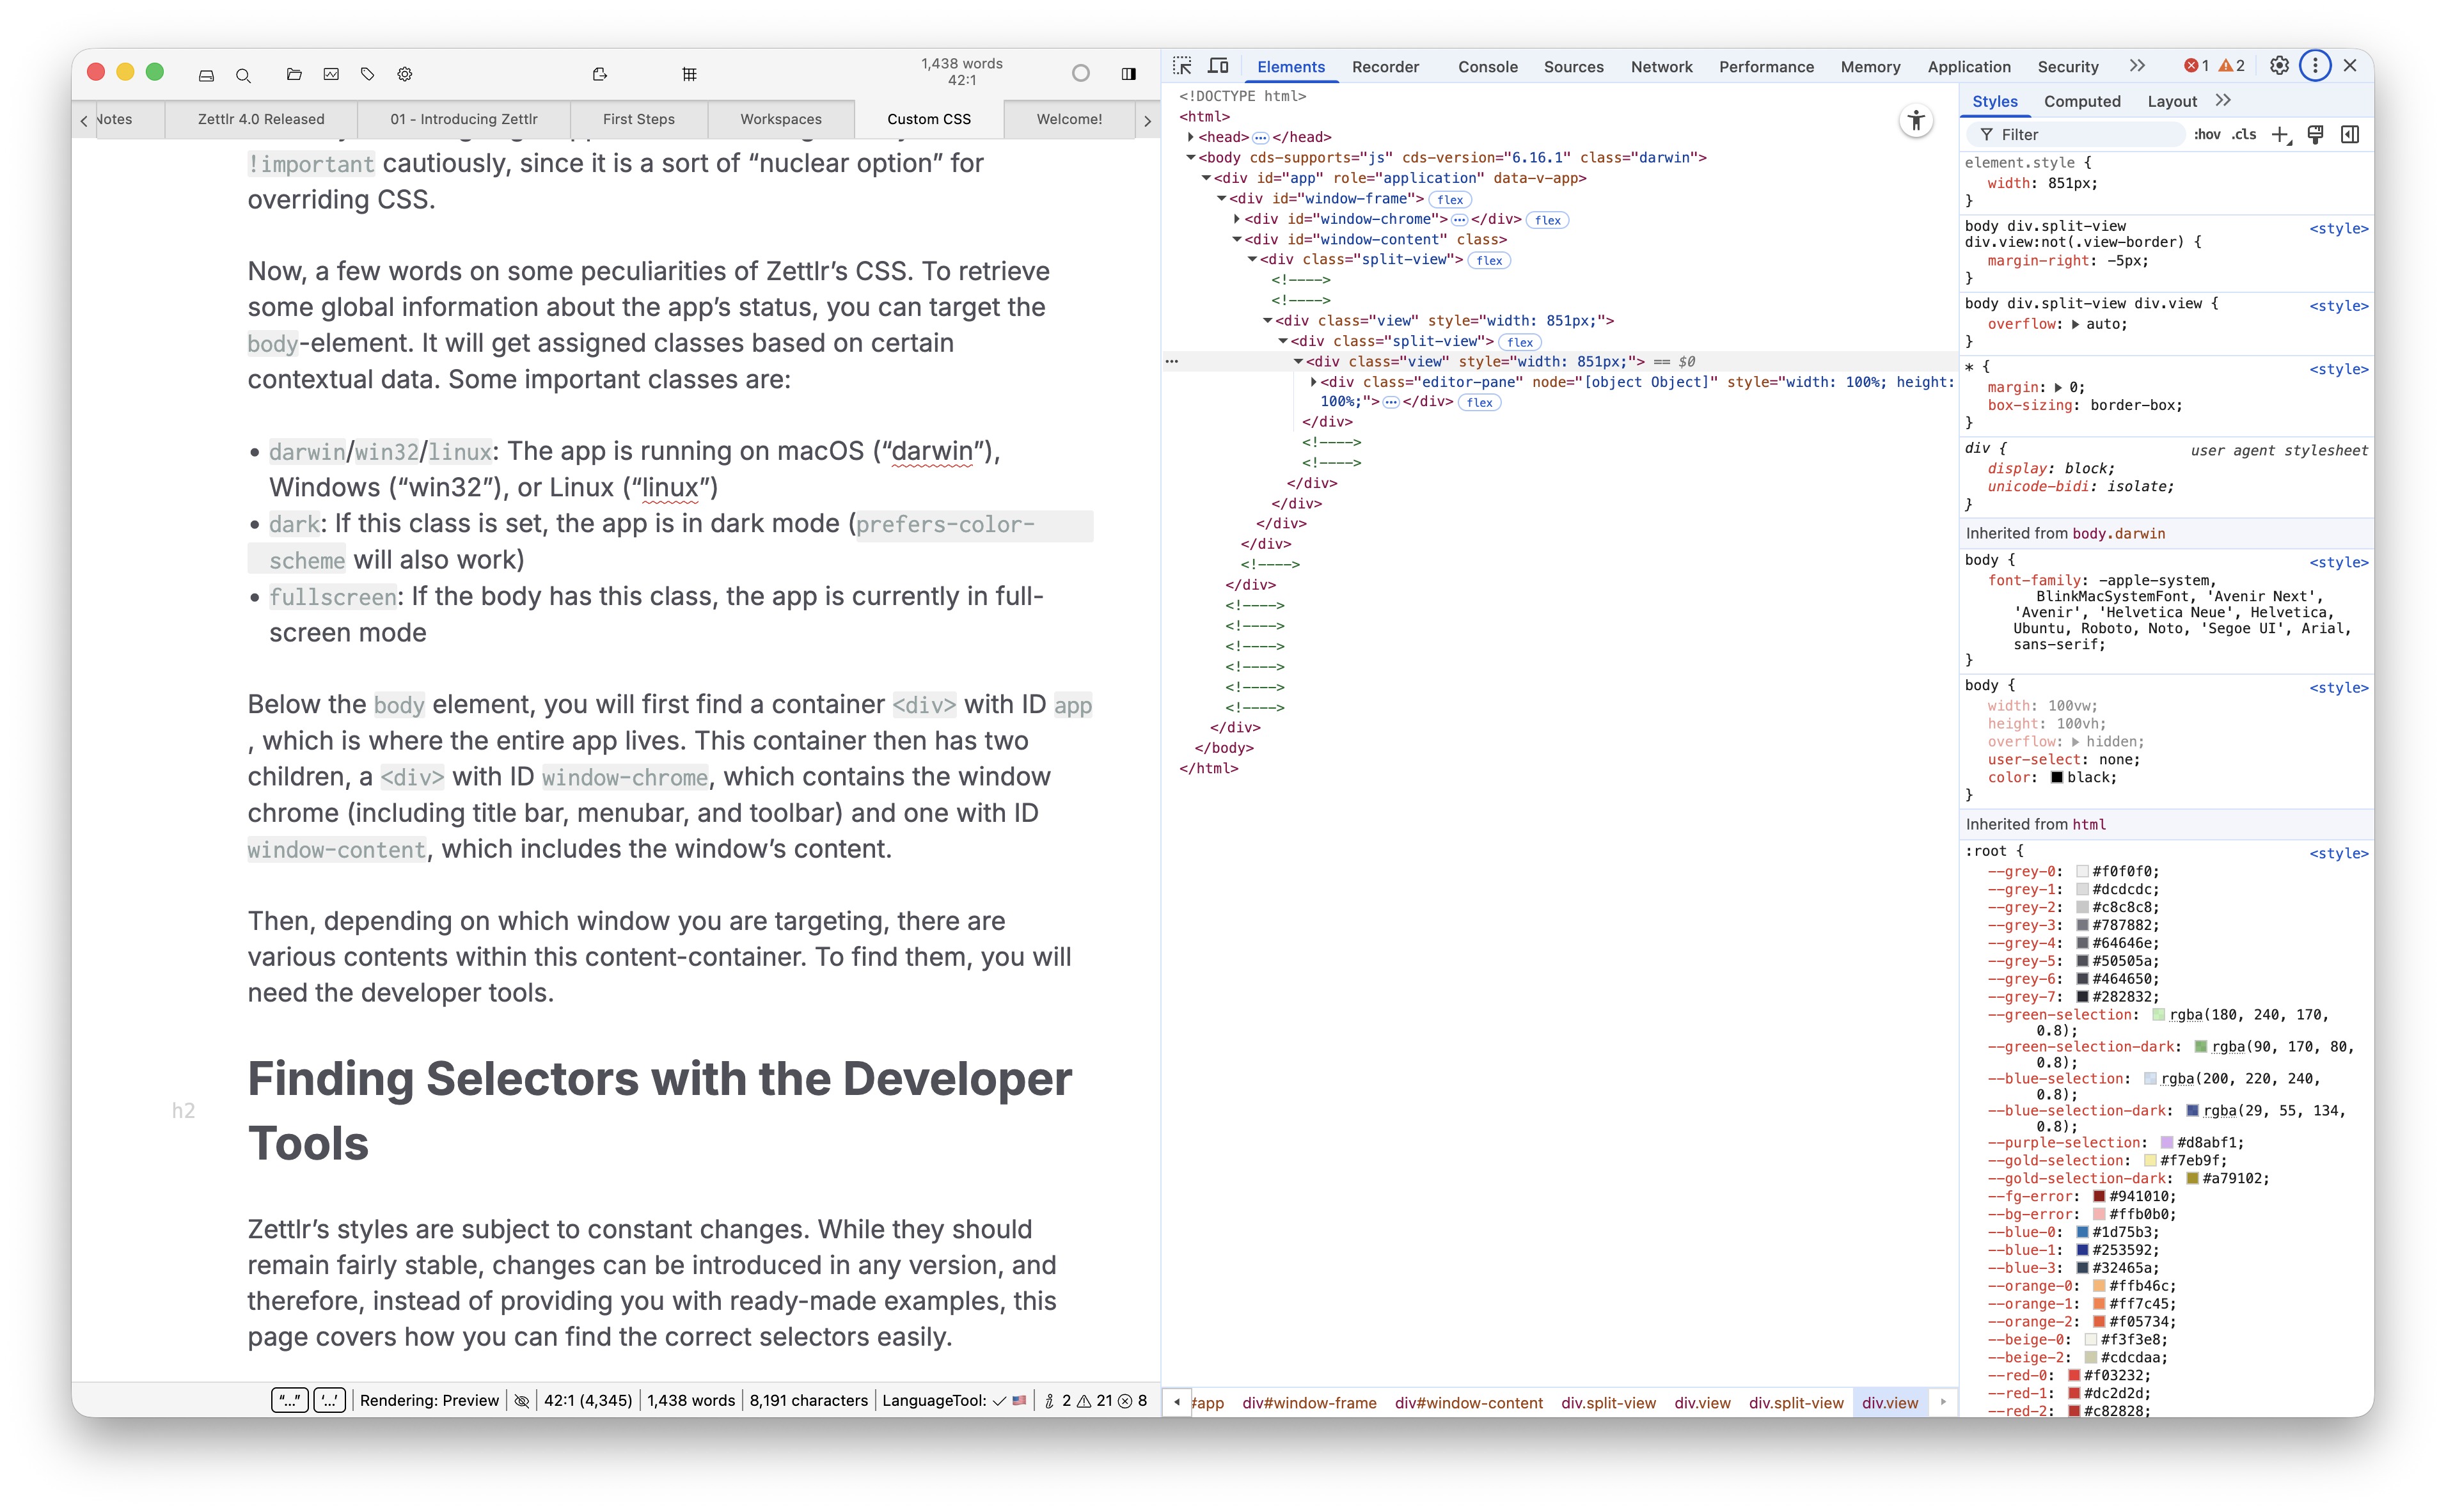Click the accessibility tree toggle button

tap(1916, 122)
